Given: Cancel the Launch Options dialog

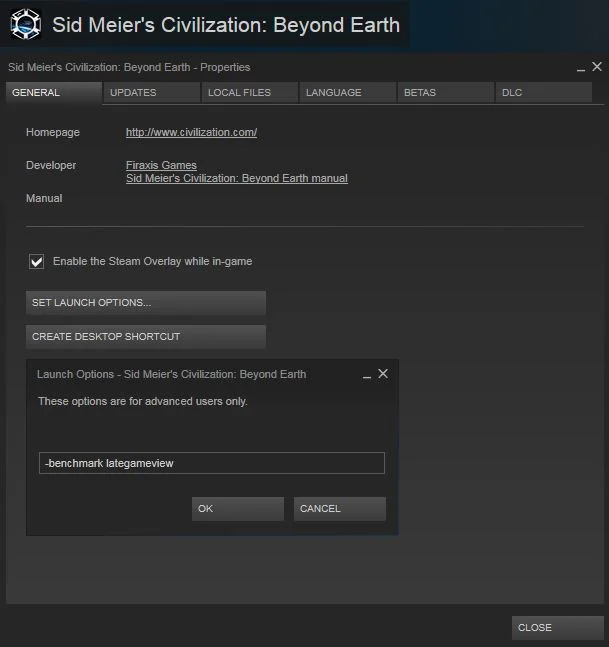Looking at the screenshot, I should click(340, 508).
